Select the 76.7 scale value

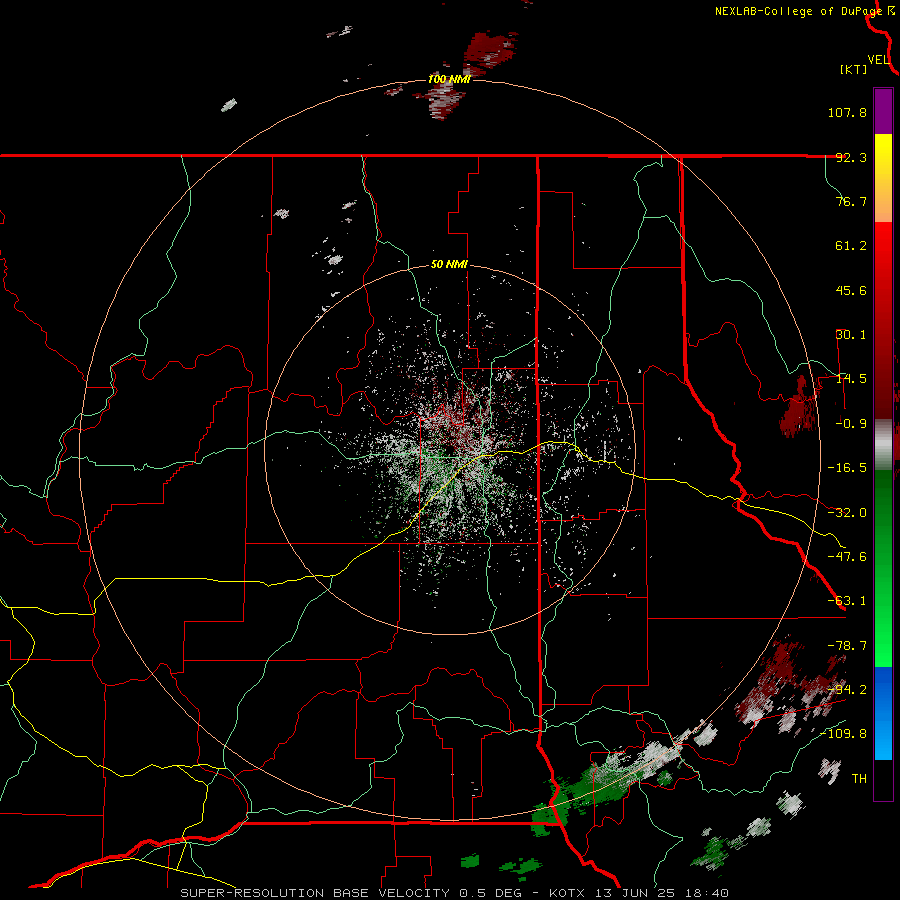point(851,201)
